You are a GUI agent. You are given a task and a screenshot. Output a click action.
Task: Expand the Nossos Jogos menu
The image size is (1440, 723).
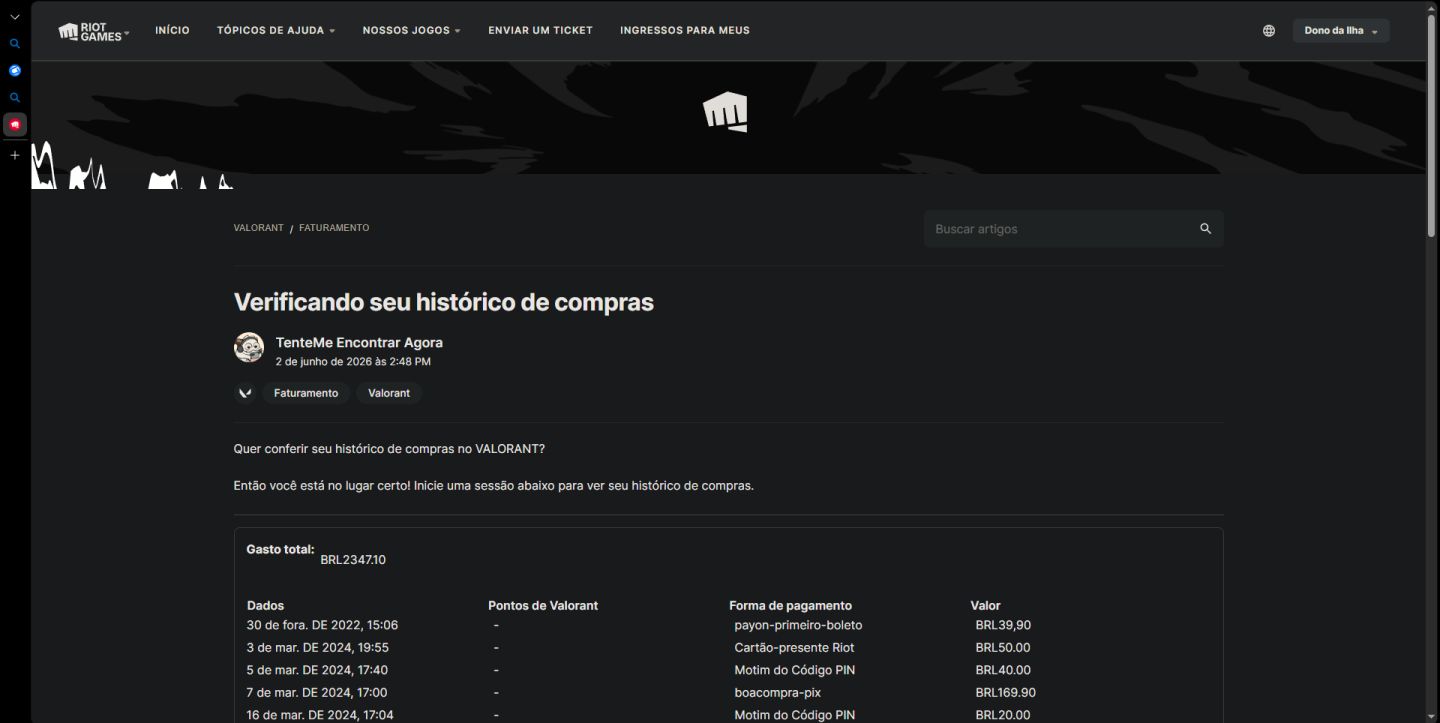(x=412, y=31)
